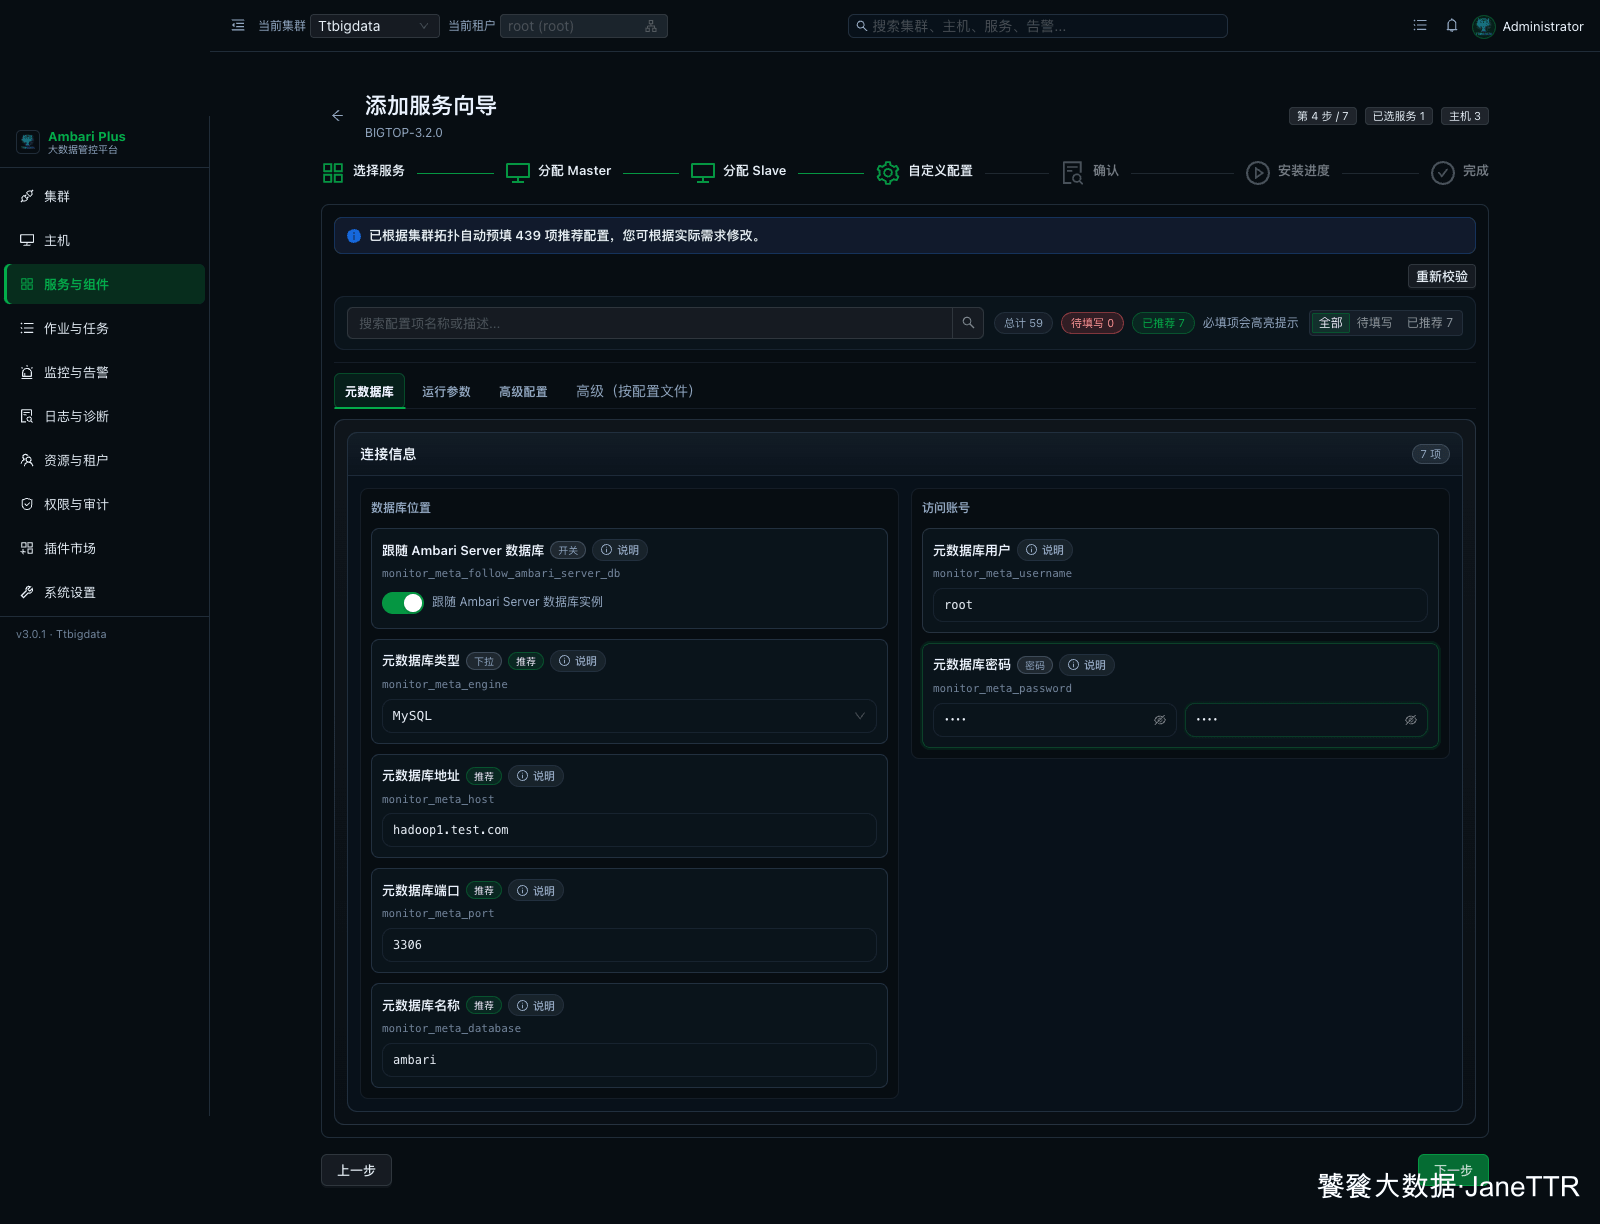Screen dimensions: 1600x1224
Task: Show password in first 元数据库密码 field
Action: click(1160, 720)
